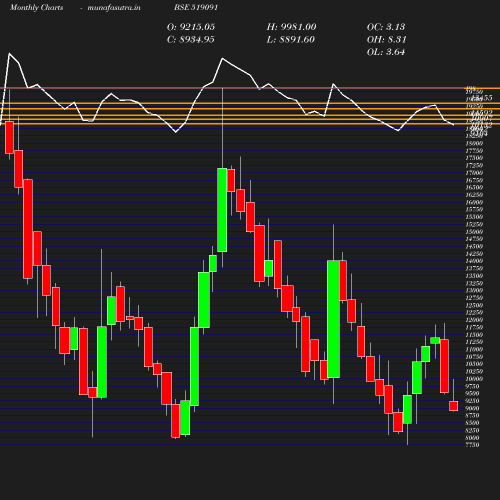
Task: Click the 15000 price axis label
Action: pyautogui.click(x=474, y=232)
